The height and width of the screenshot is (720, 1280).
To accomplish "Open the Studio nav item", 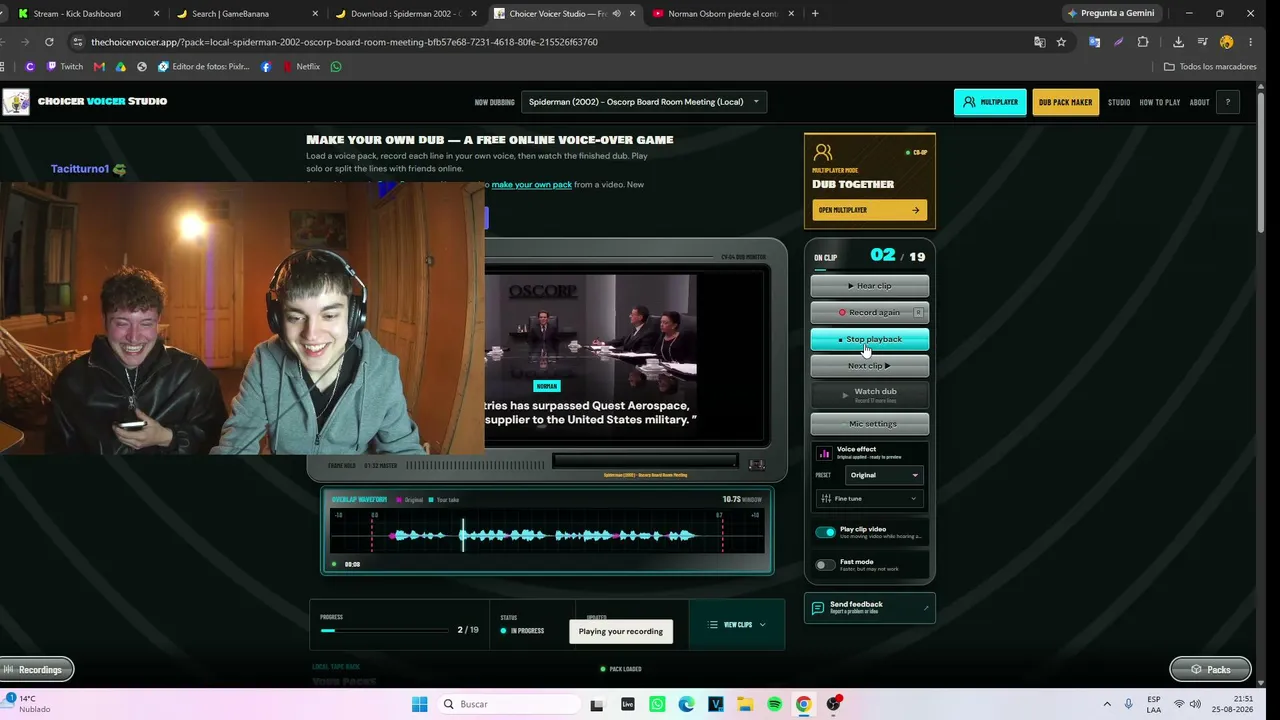I will pos(1119,102).
